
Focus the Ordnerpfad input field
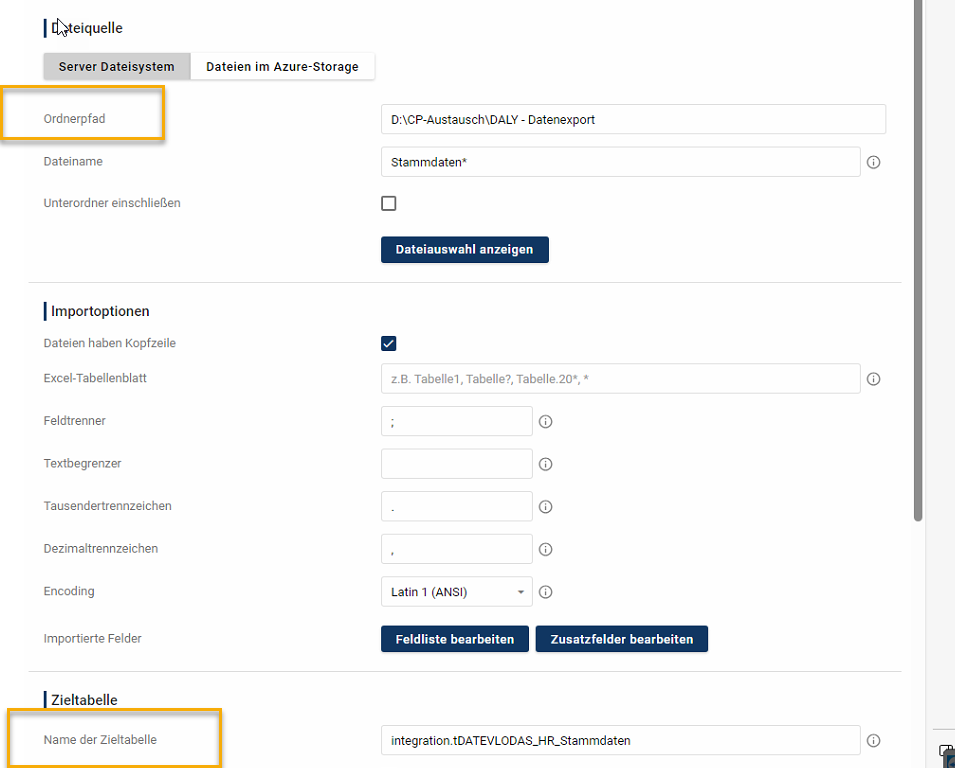click(x=633, y=119)
